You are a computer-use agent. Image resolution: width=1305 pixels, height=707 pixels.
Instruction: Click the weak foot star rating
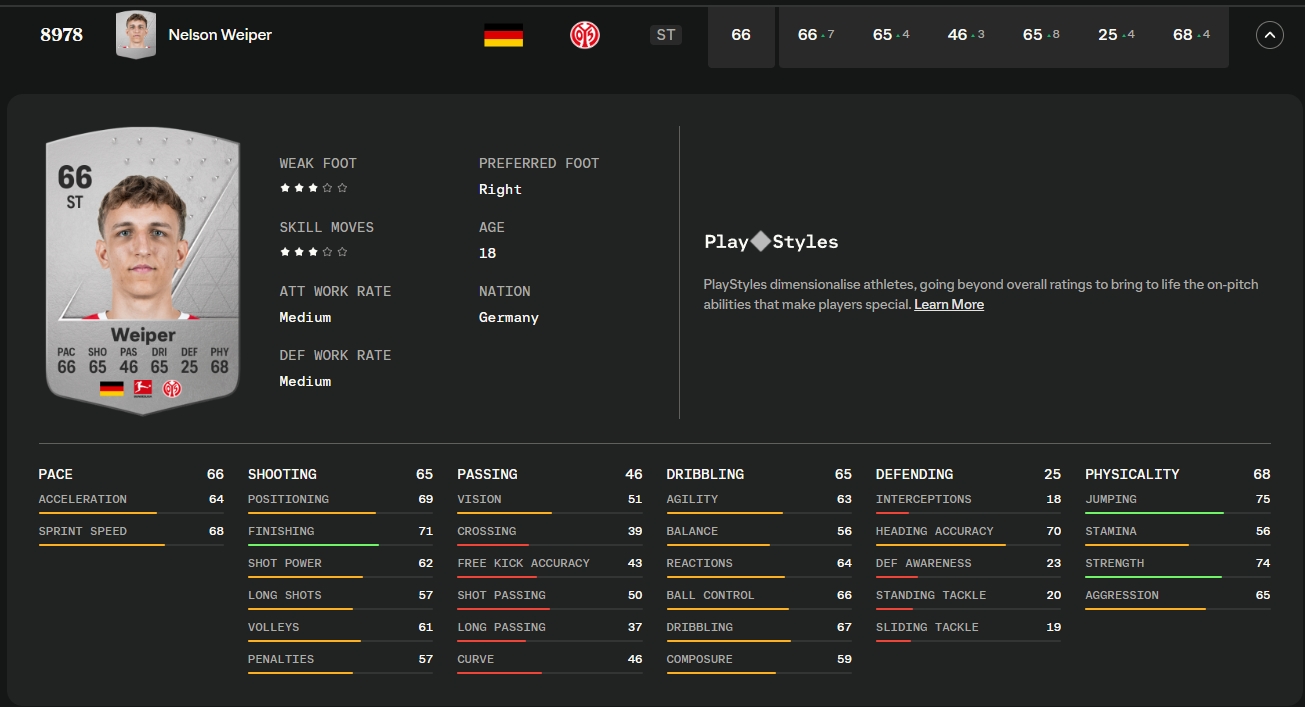click(x=314, y=188)
